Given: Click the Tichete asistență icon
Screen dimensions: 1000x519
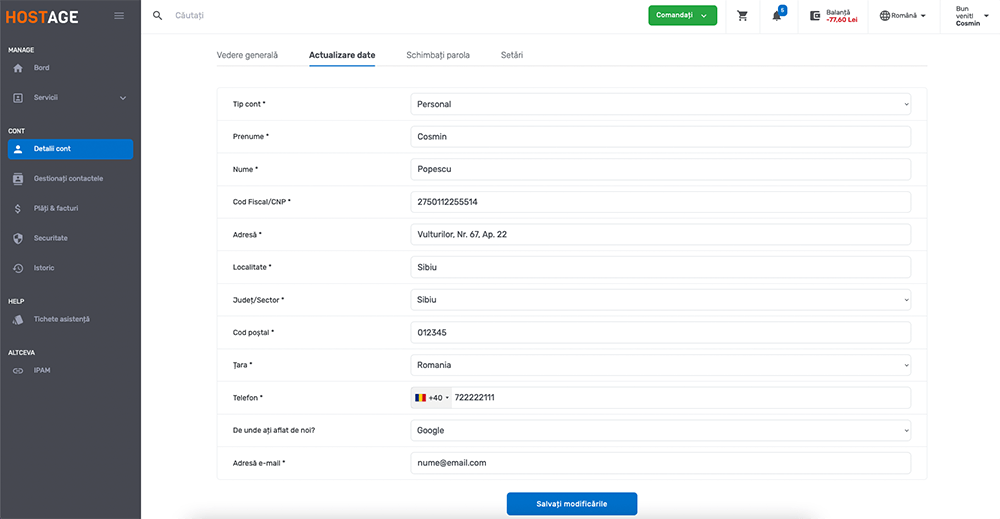Looking at the screenshot, I should 18,319.
